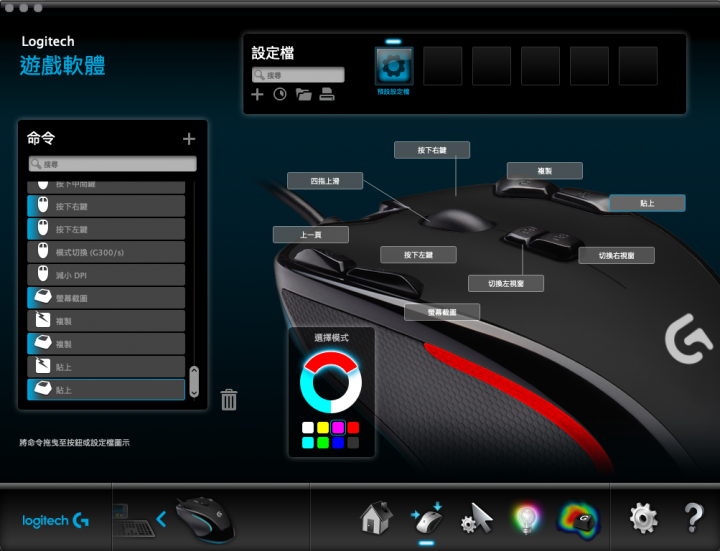The image size is (720, 551).
Task: Select the mouse device icon in bottom bar
Action: pyautogui.click(x=205, y=519)
